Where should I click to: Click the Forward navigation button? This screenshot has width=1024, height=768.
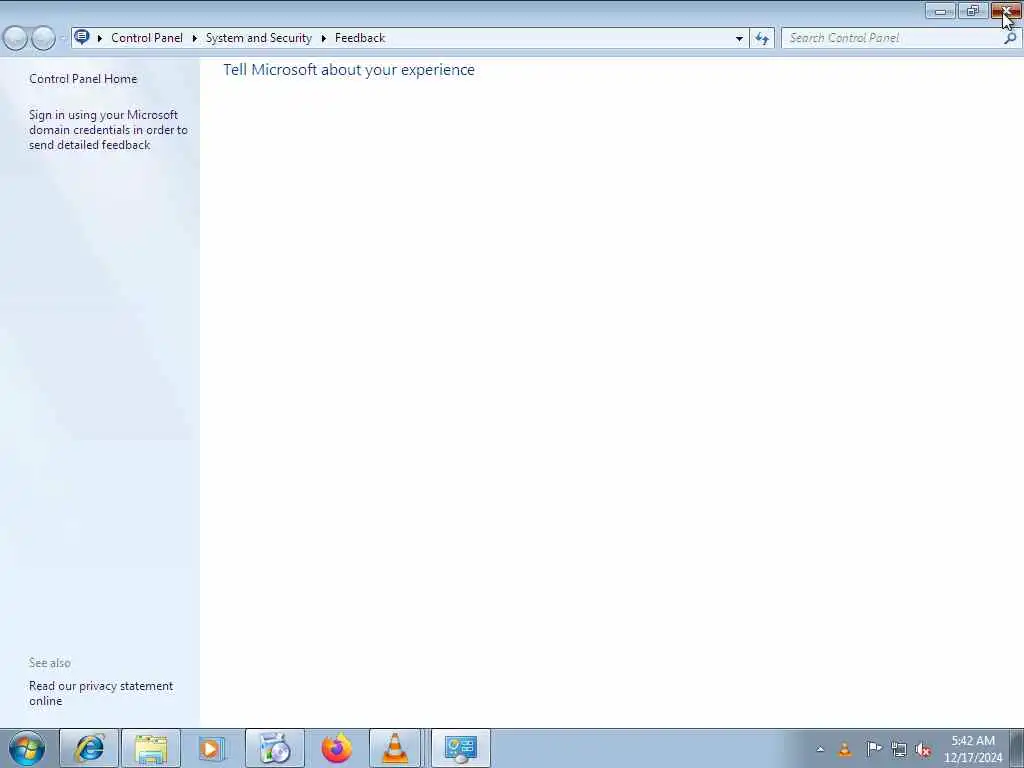pos(43,38)
